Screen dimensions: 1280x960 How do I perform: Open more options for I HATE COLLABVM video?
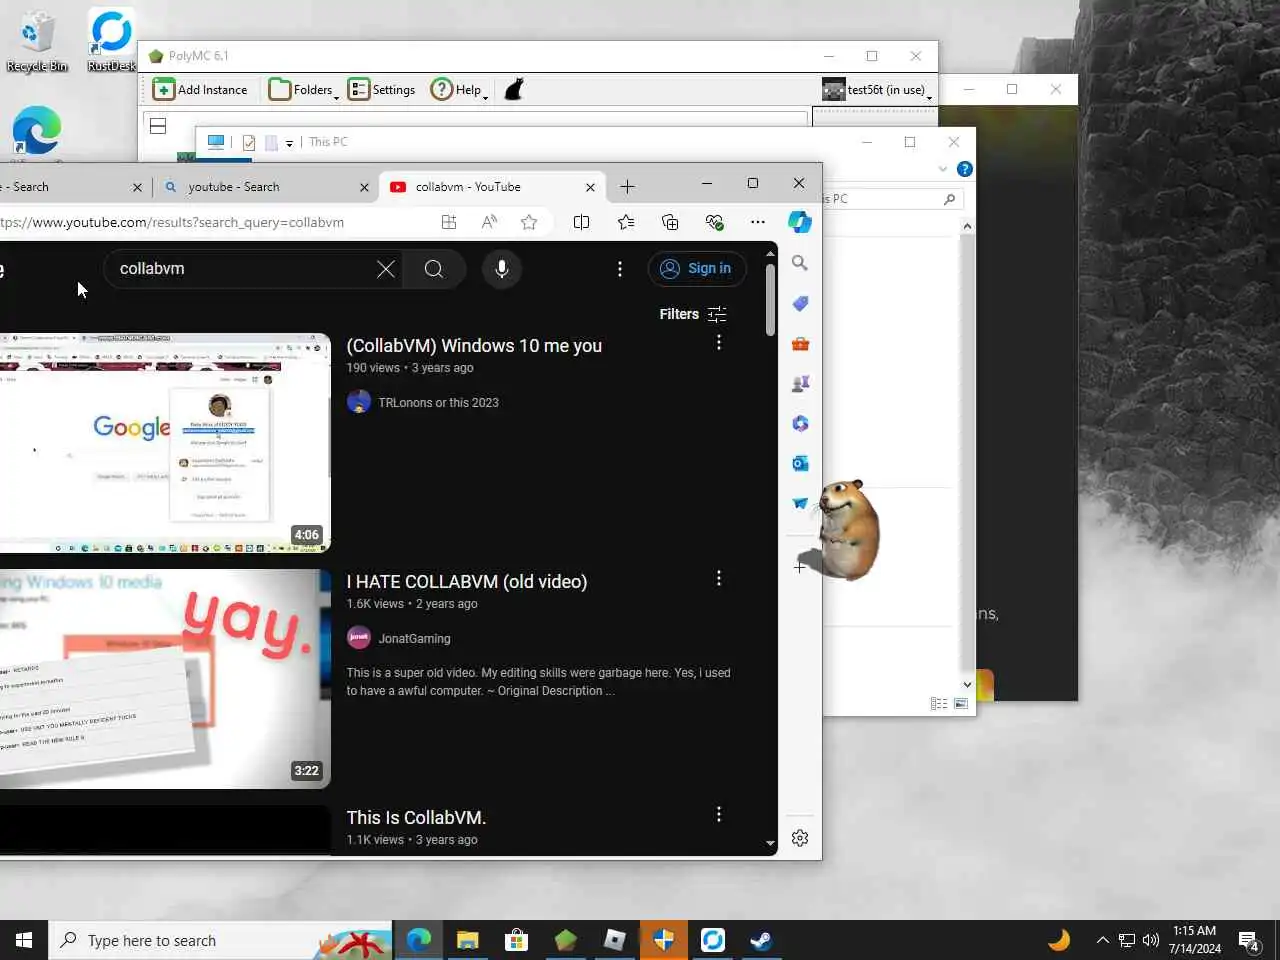718,578
